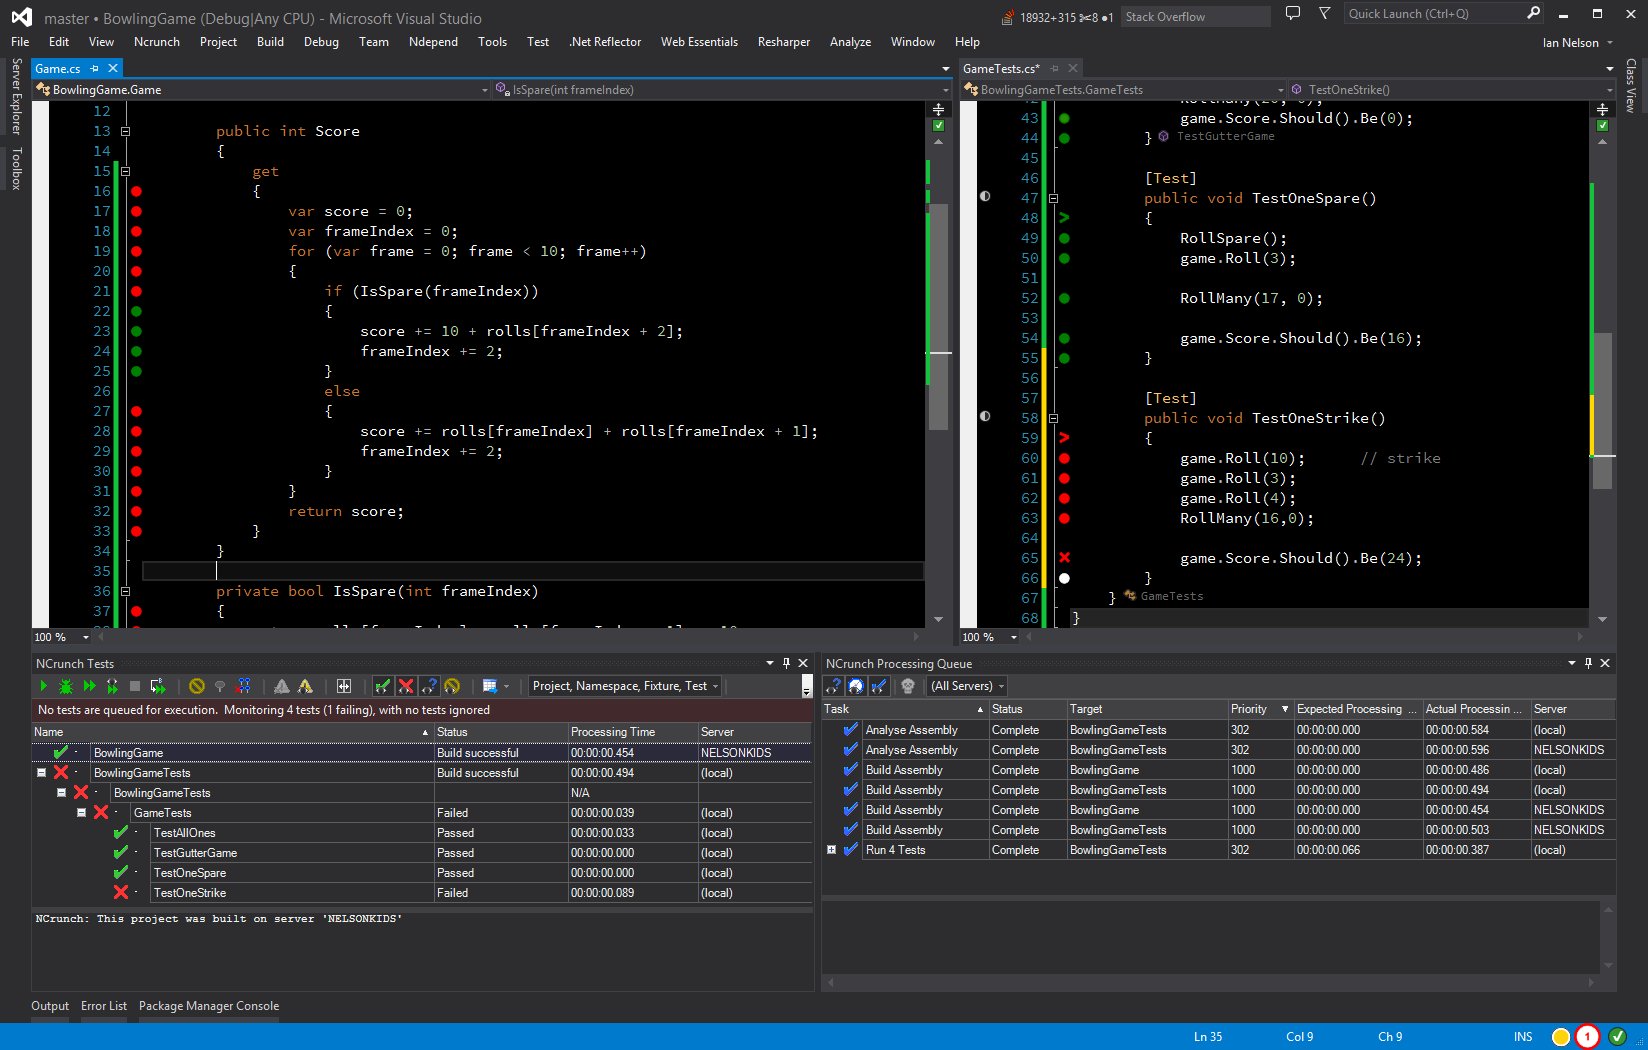Toggle the show passing tests filter

(383, 686)
